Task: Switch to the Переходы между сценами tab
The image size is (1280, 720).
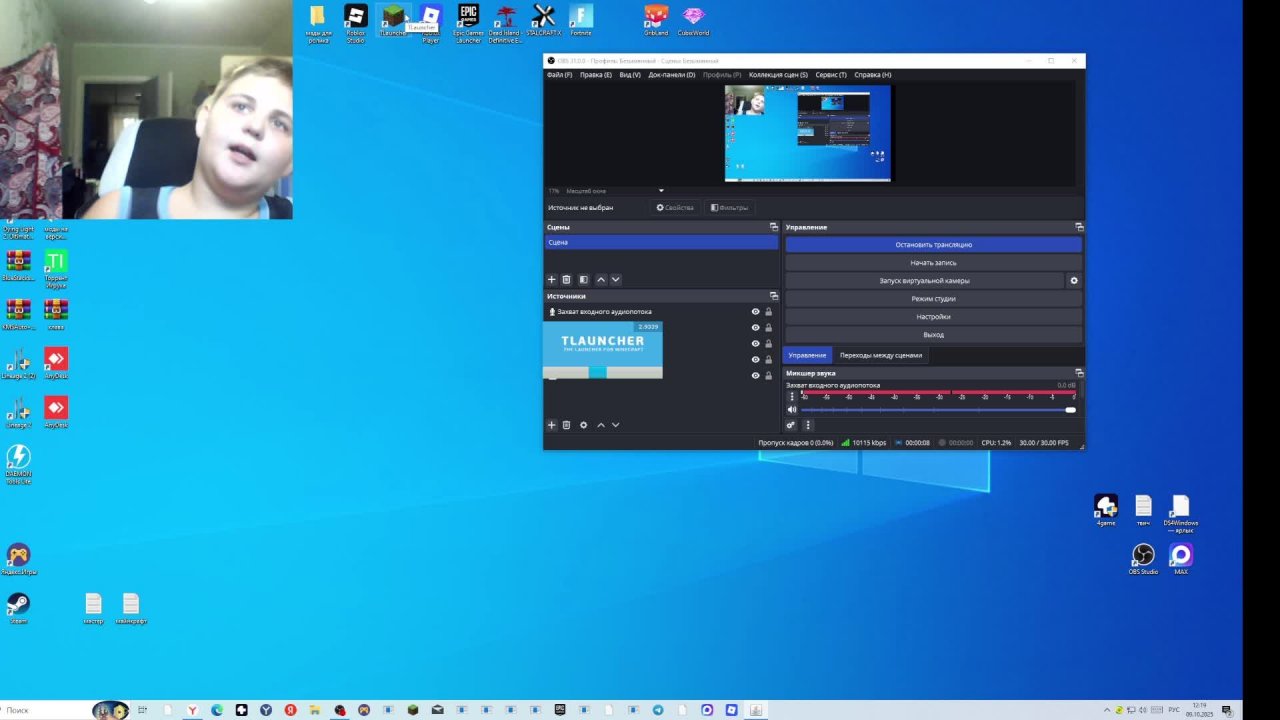Action: (881, 355)
